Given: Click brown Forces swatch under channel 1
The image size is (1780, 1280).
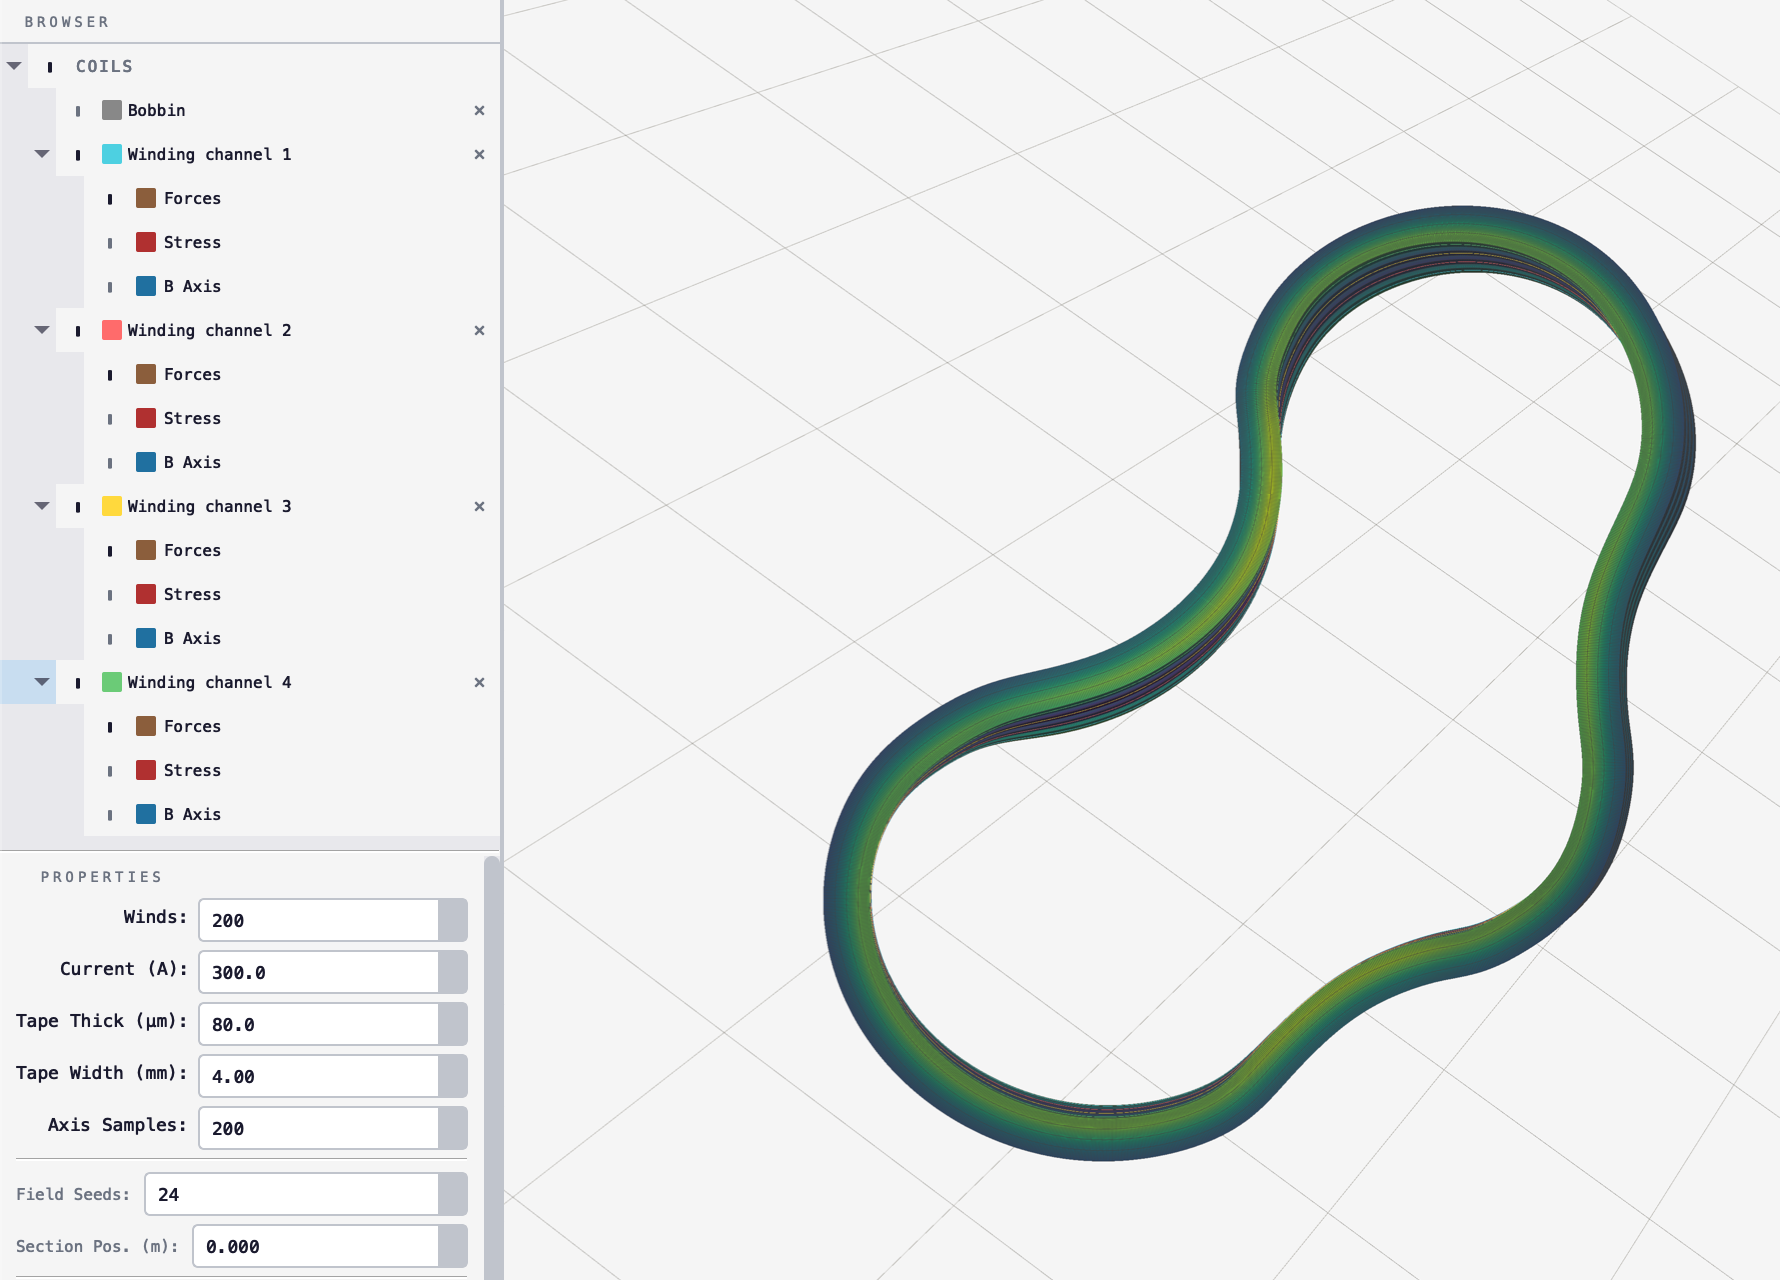Looking at the screenshot, I should click(x=146, y=198).
